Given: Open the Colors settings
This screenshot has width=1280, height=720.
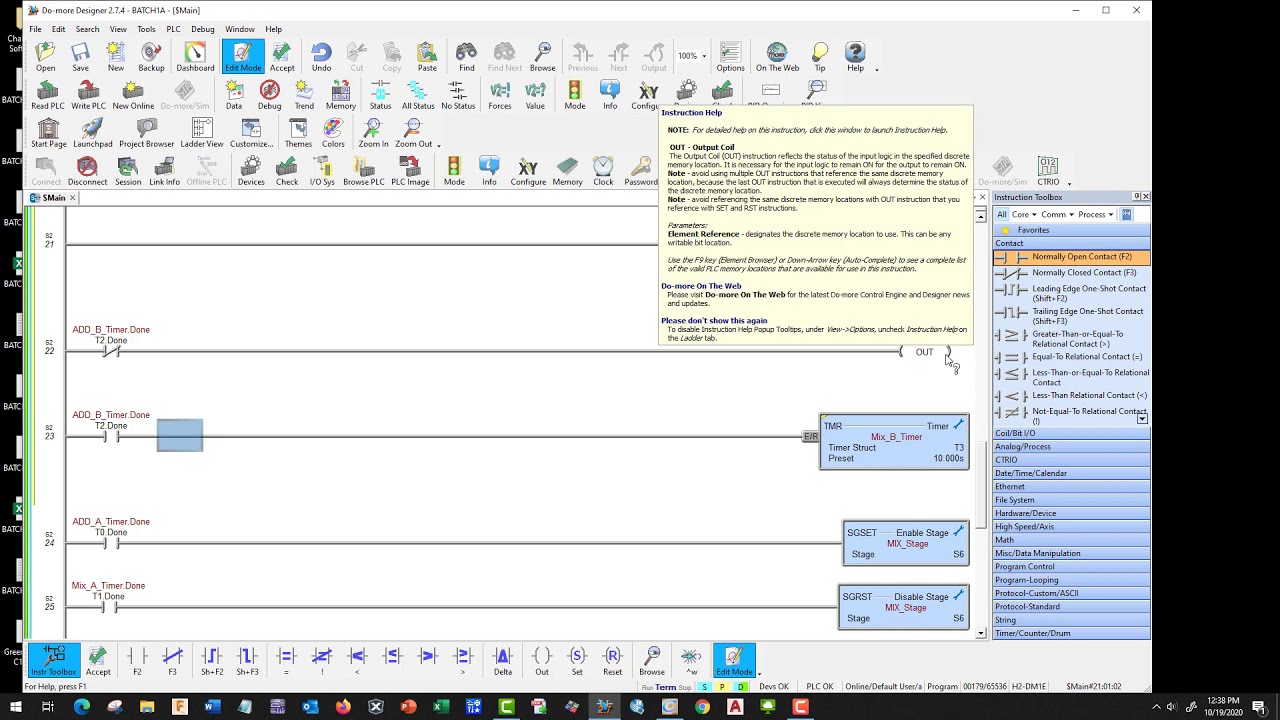Looking at the screenshot, I should click(333, 134).
